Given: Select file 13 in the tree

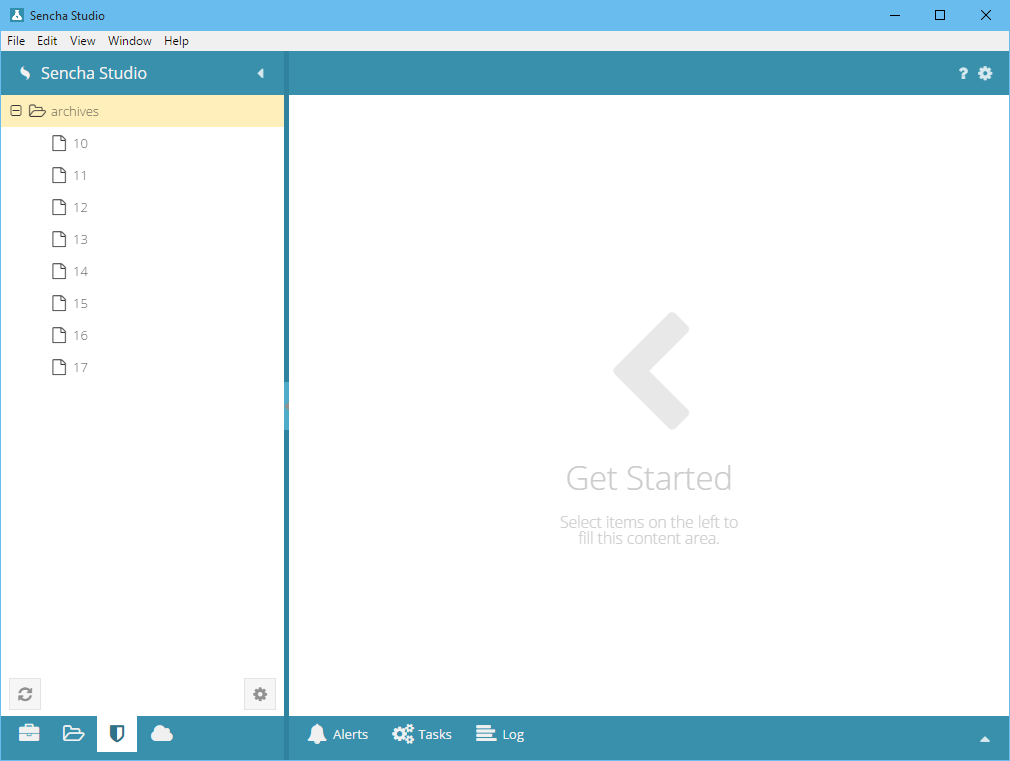Looking at the screenshot, I should tap(142, 239).
